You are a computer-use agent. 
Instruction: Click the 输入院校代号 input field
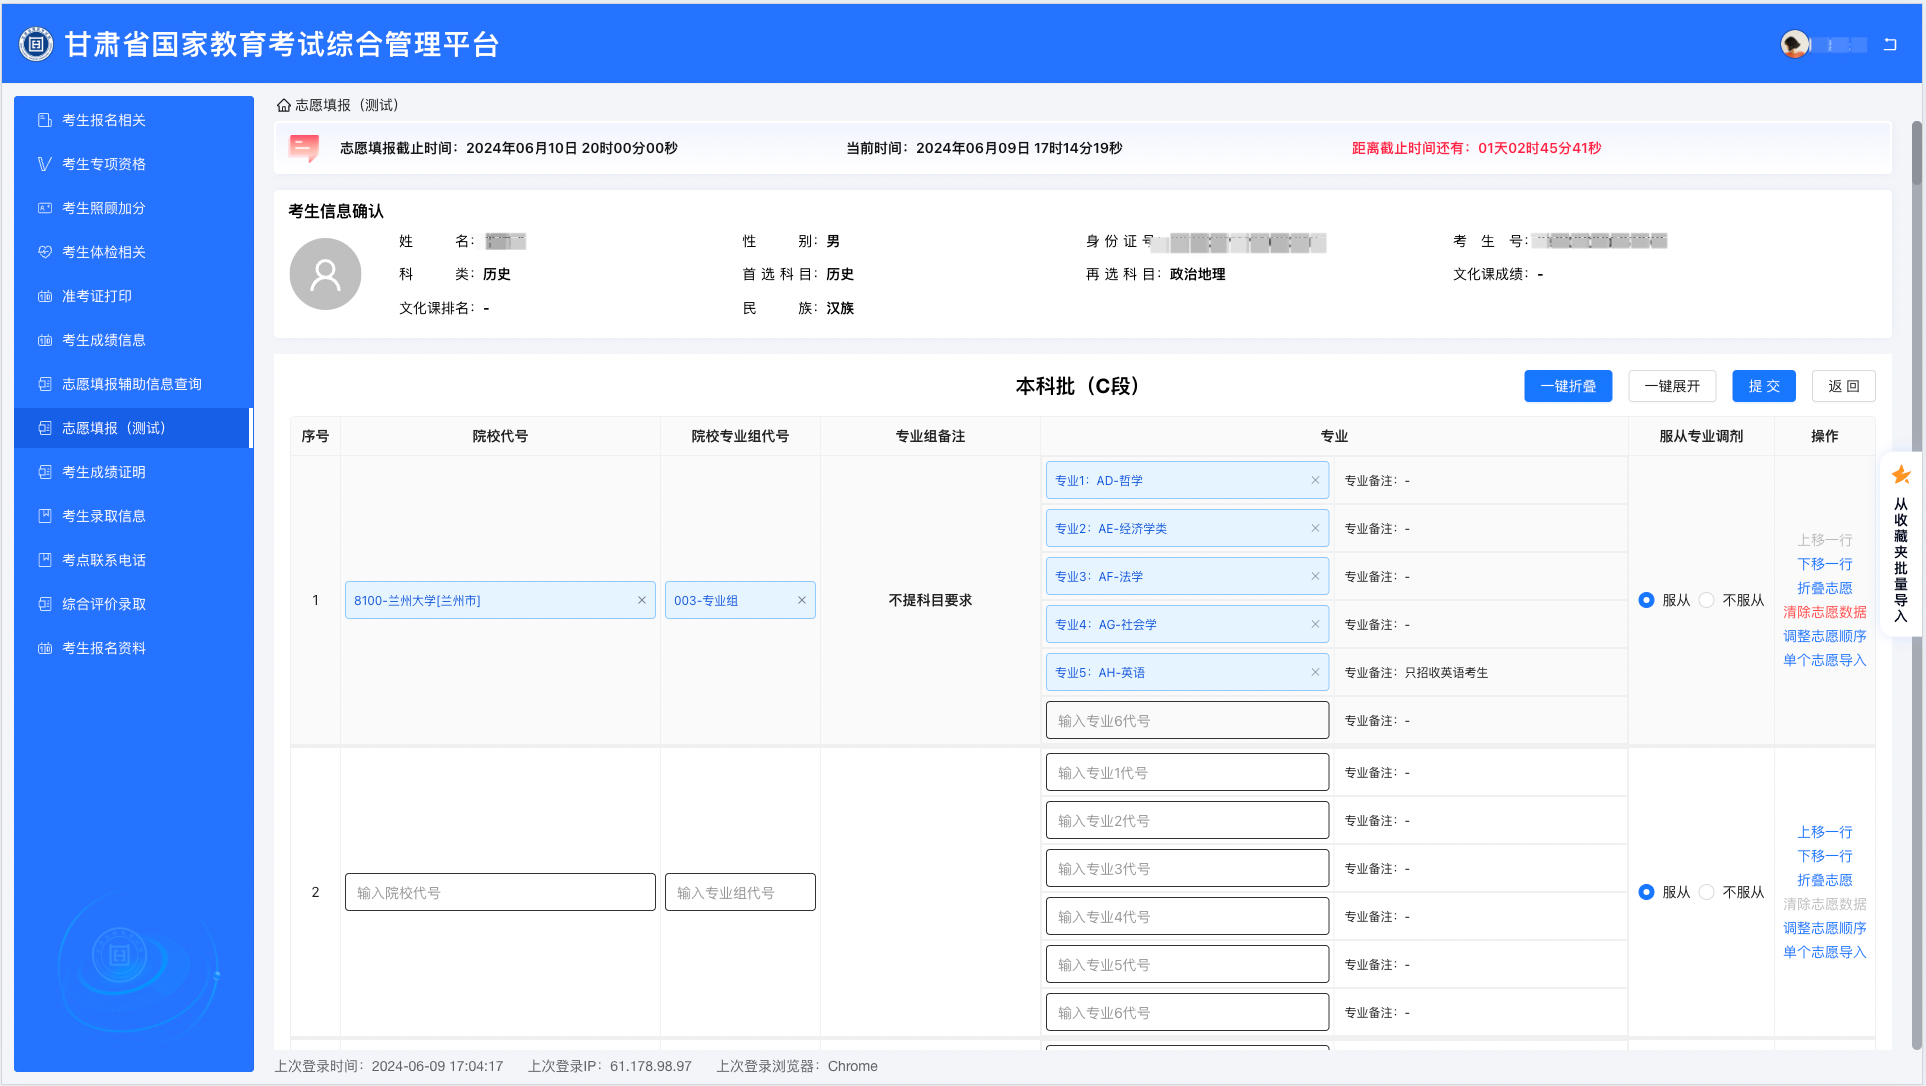tap(500, 892)
